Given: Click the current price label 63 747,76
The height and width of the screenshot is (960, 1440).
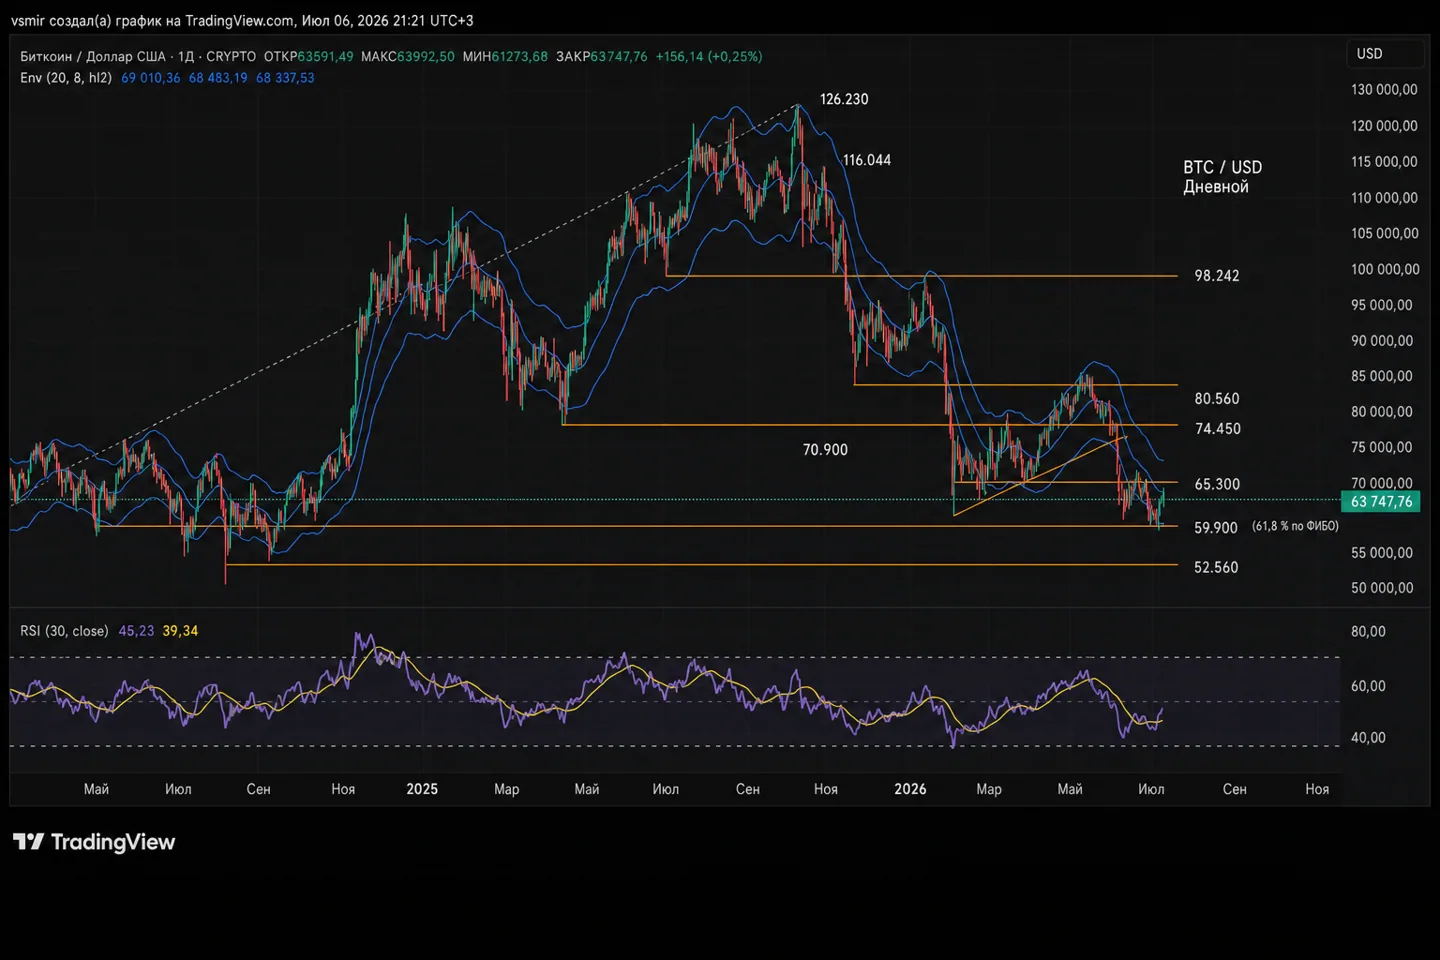Looking at the screenshot, I should click(1382, 502).
